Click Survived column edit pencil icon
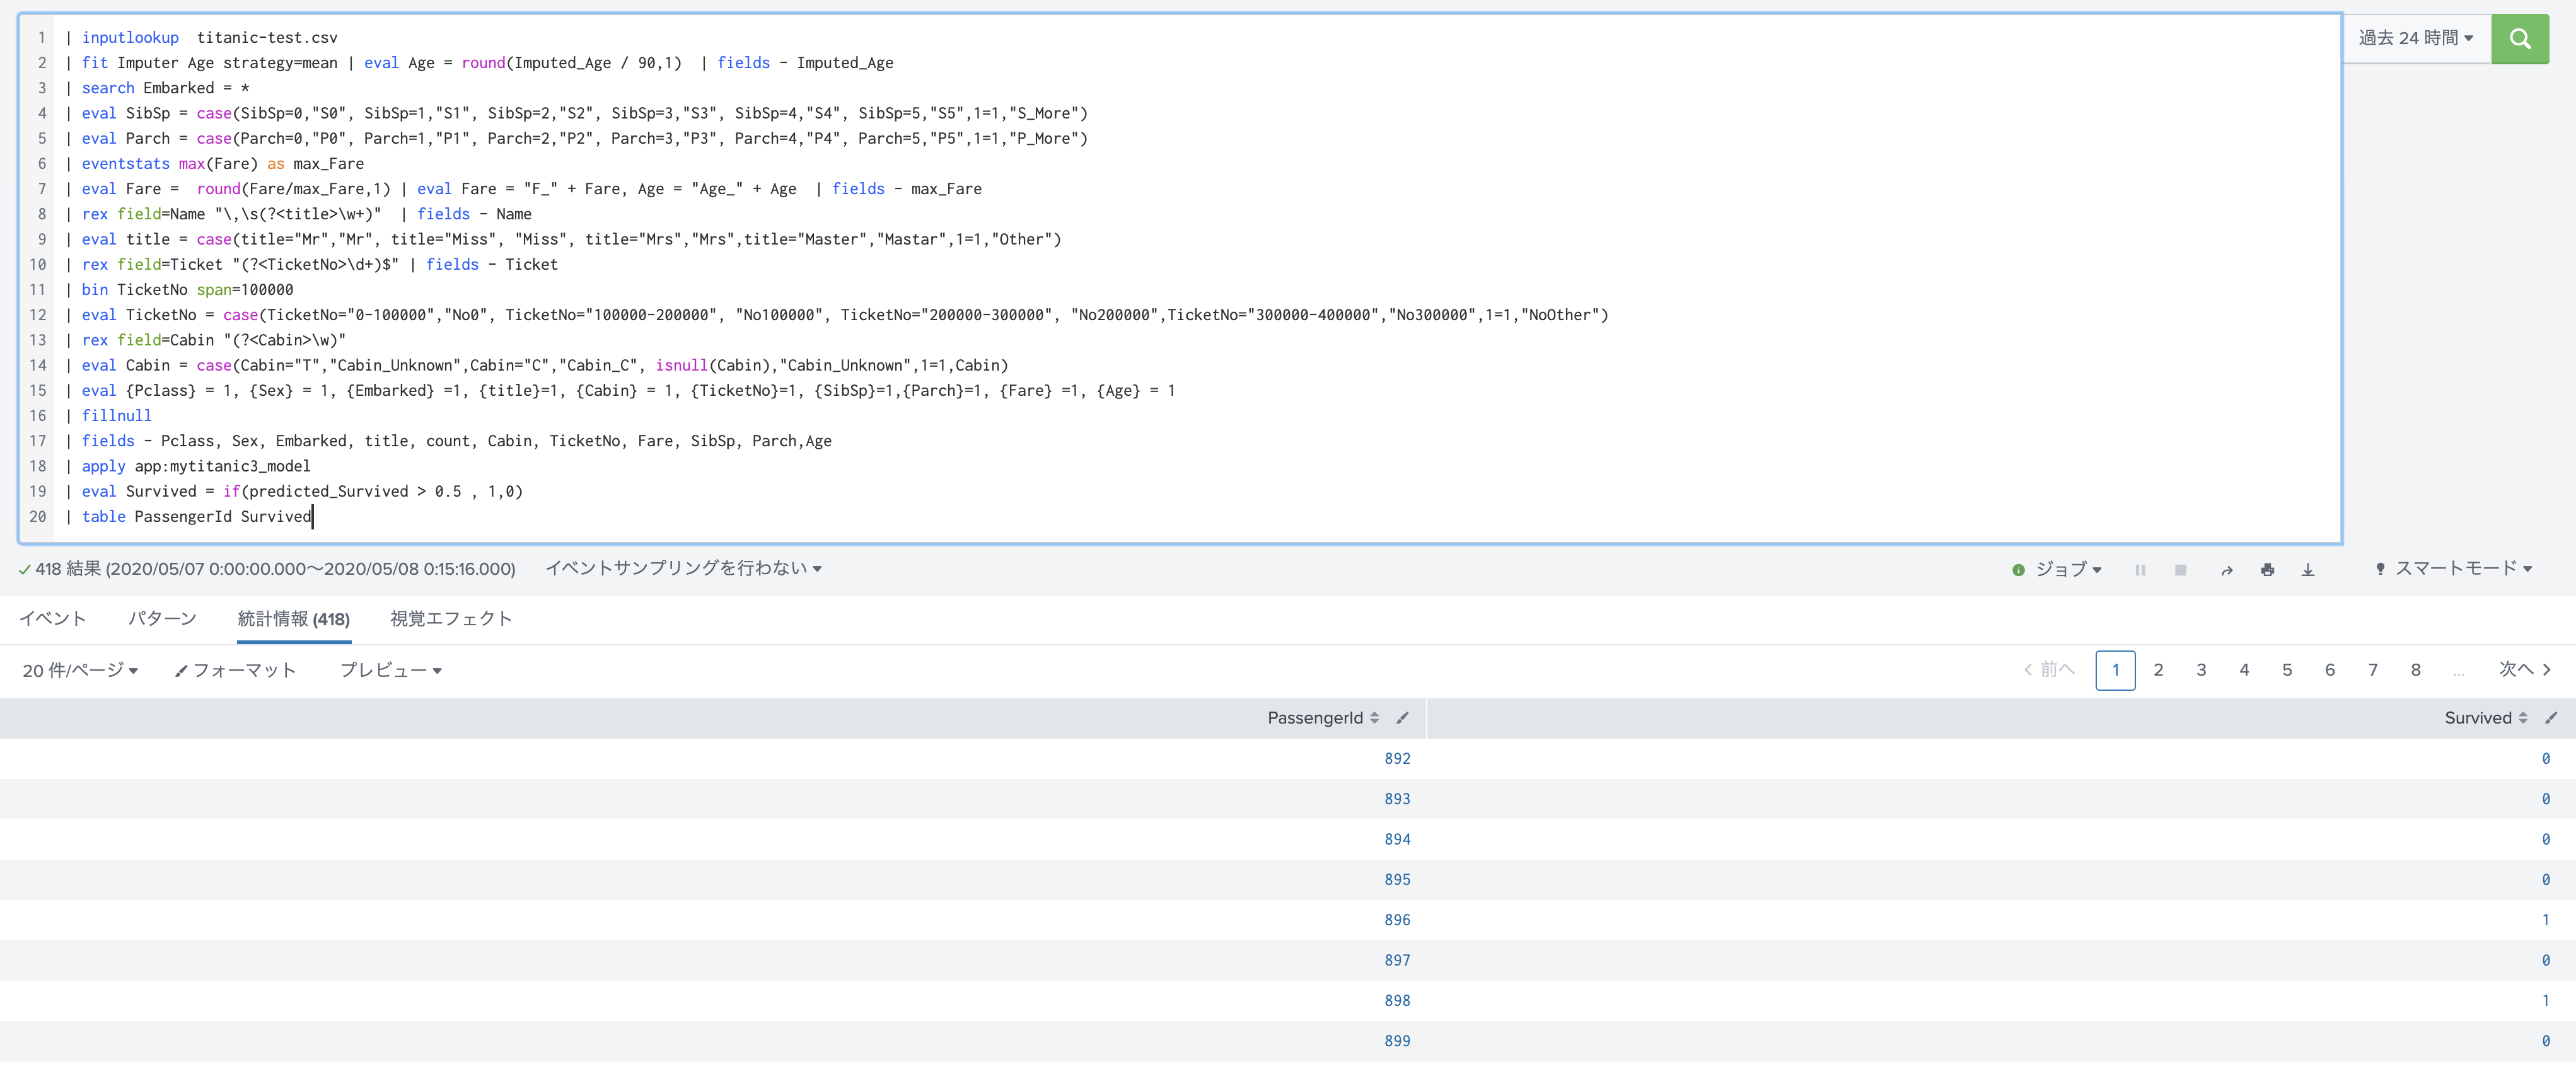 (x=2551, y=718)
